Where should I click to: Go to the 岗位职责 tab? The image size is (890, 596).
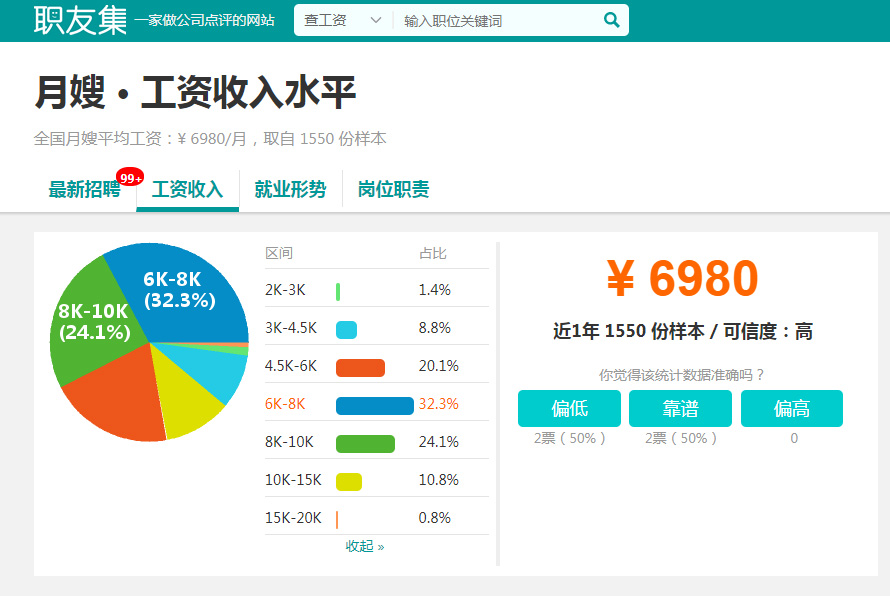pos(393,189)
